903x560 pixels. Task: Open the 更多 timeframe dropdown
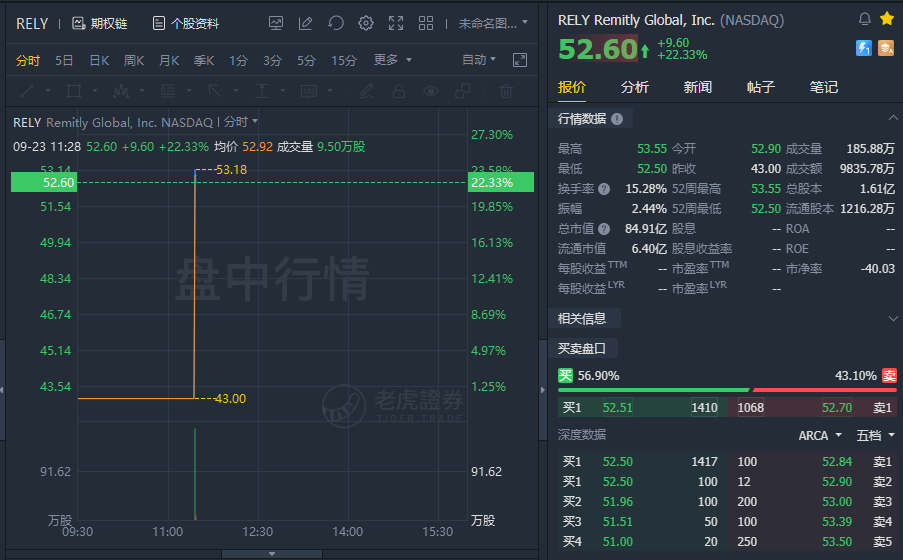tap(392, 60)
